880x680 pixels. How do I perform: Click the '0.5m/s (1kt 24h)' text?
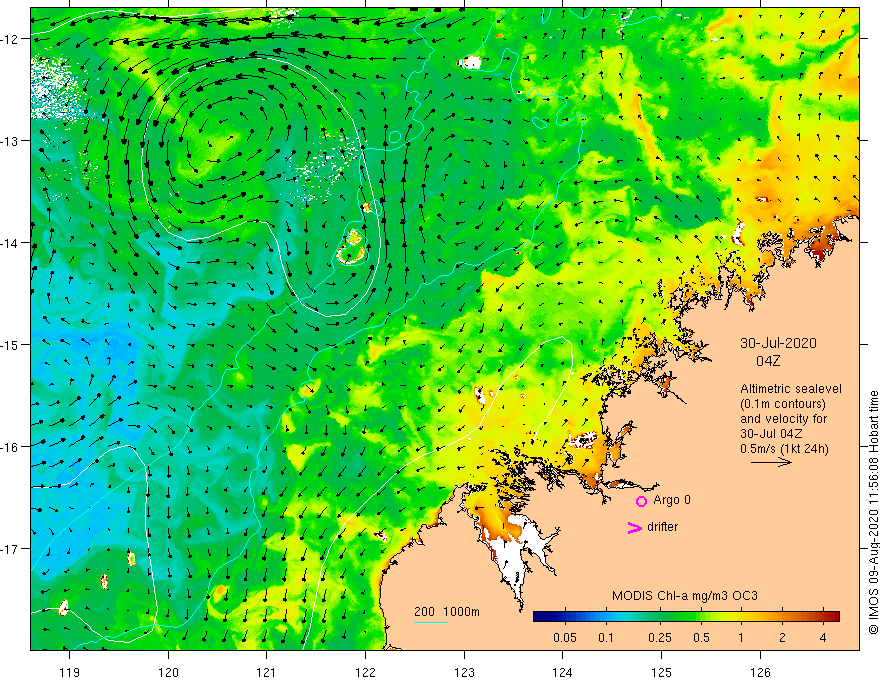[x=784, y=449]
